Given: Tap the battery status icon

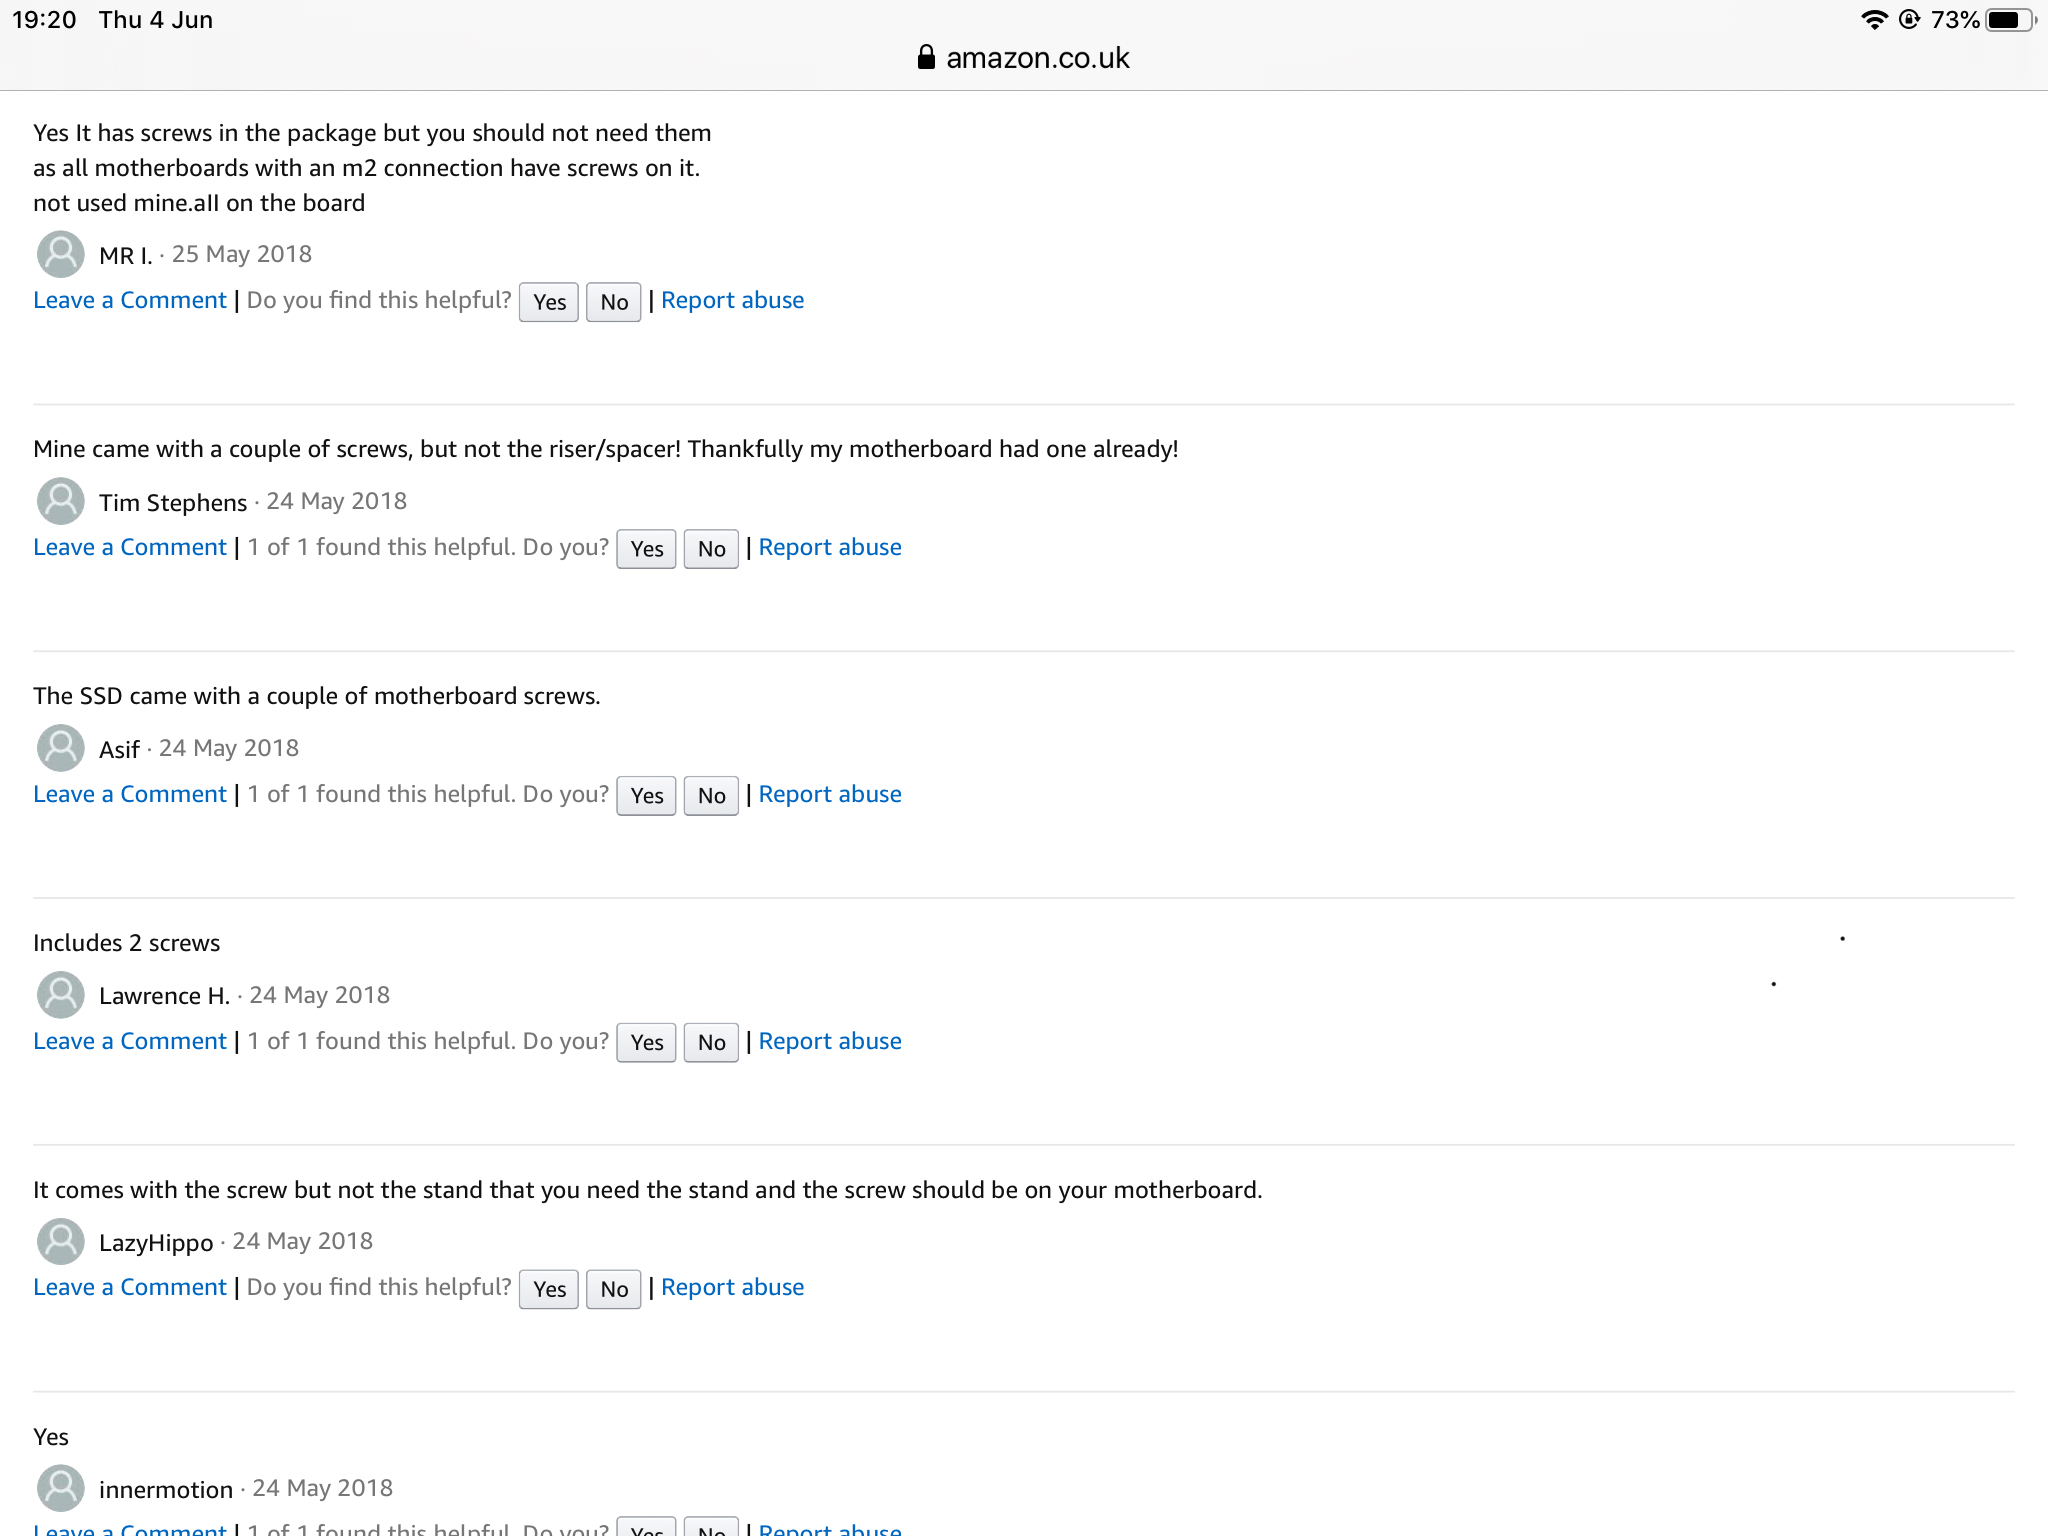Looking at the screenshot, I should tap(2010, 20).
